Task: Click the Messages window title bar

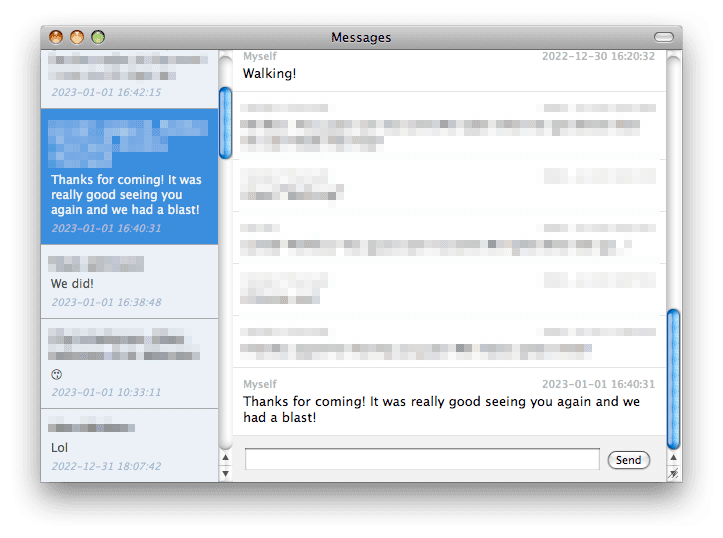Action: pos(361,37)
